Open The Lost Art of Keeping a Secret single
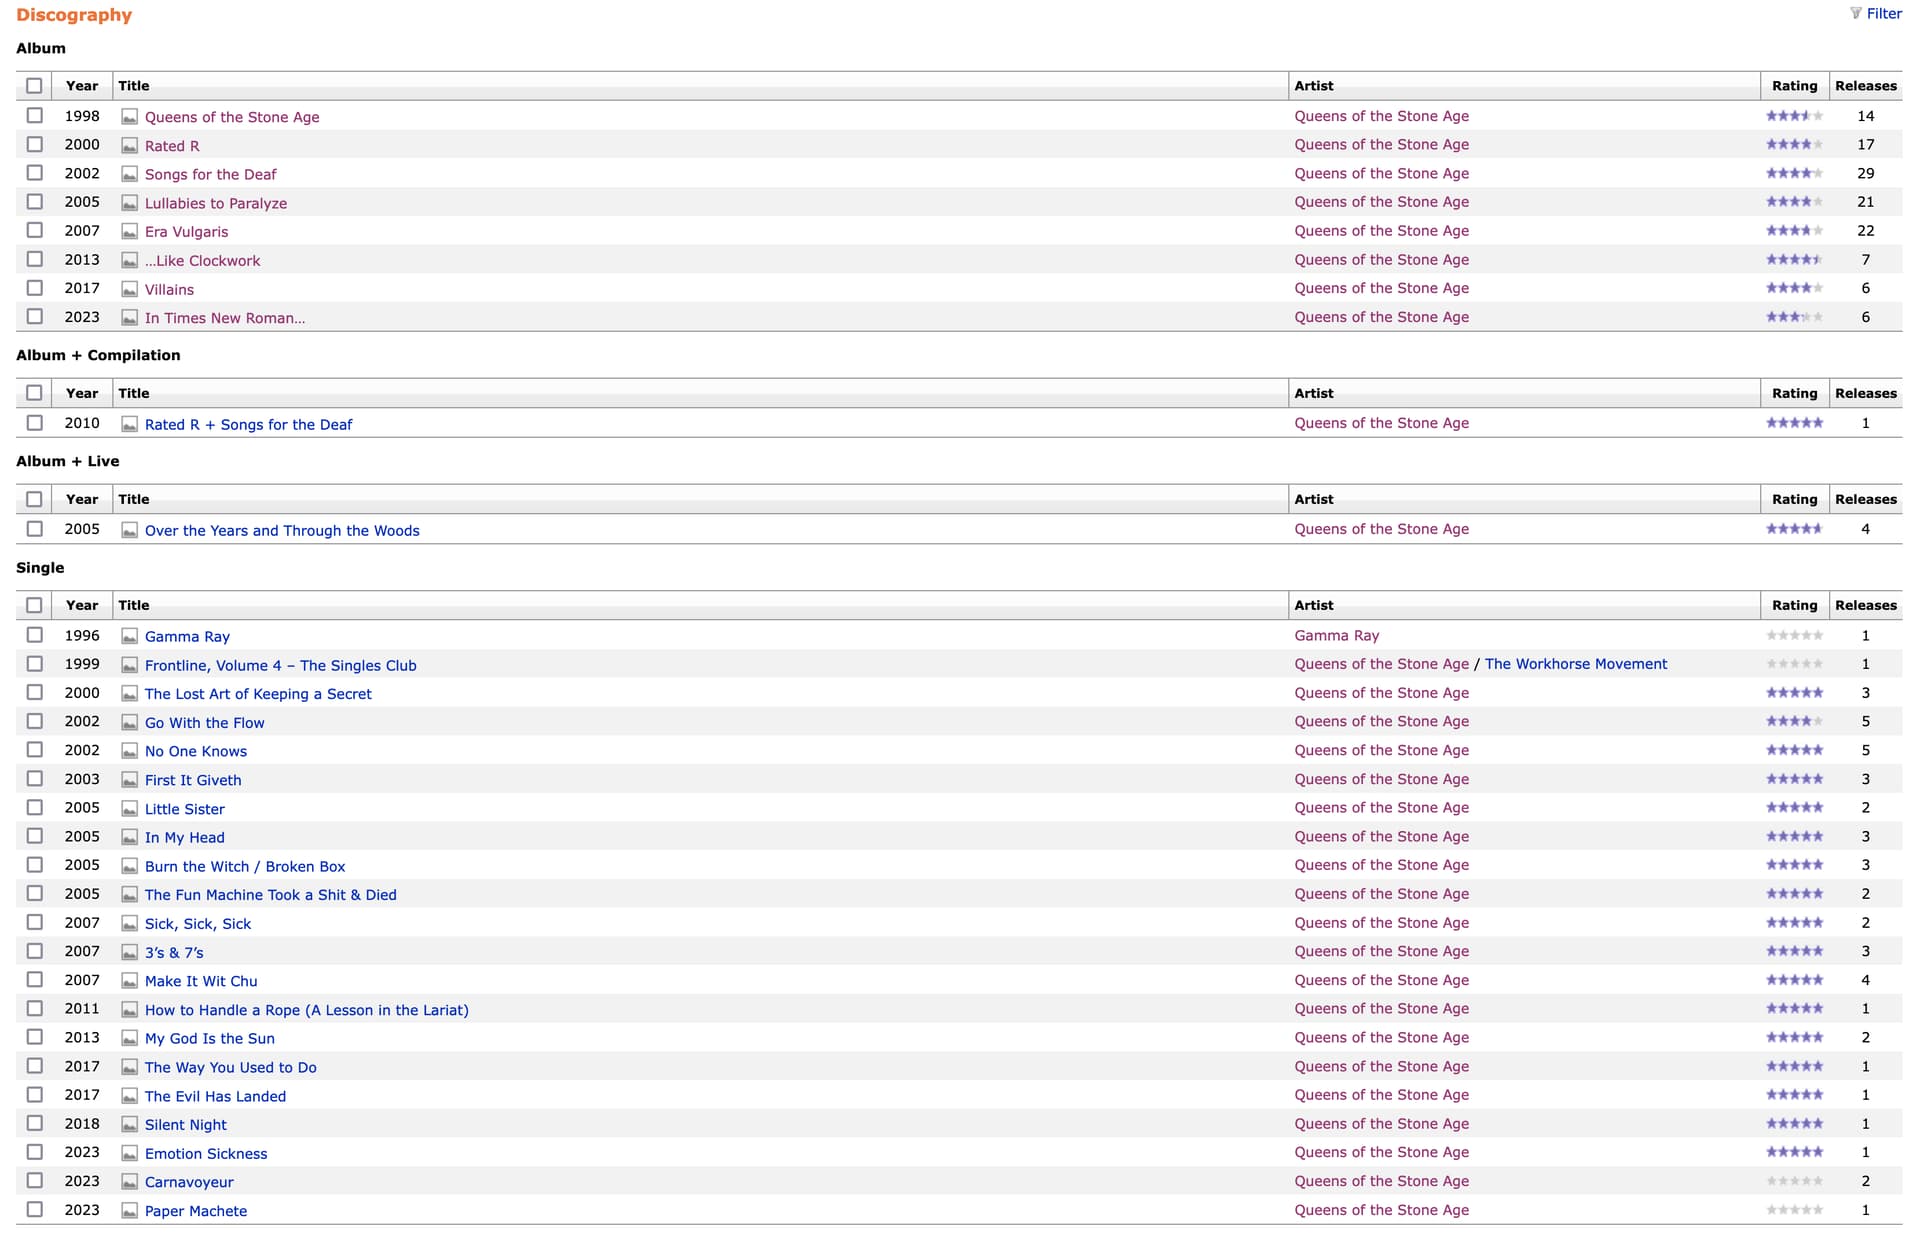The image size is (1920, 1237). 258,694
